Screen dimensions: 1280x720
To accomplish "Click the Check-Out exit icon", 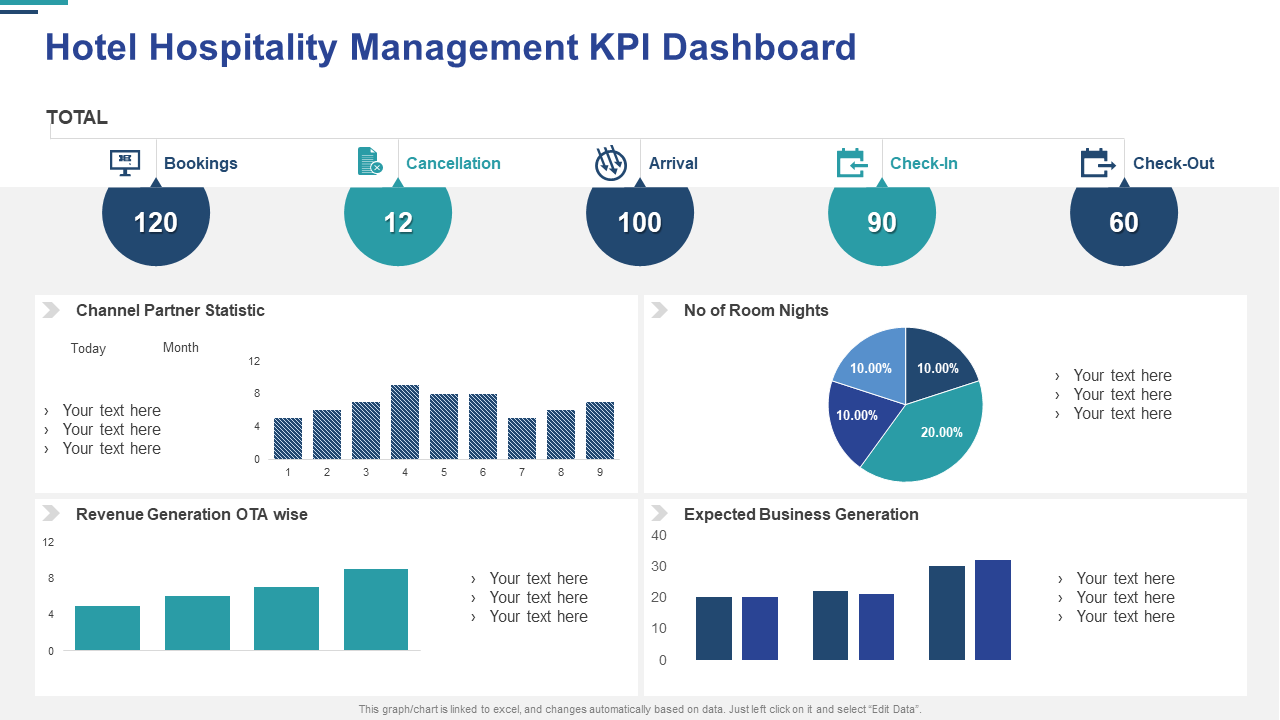I will point(1097,162).
